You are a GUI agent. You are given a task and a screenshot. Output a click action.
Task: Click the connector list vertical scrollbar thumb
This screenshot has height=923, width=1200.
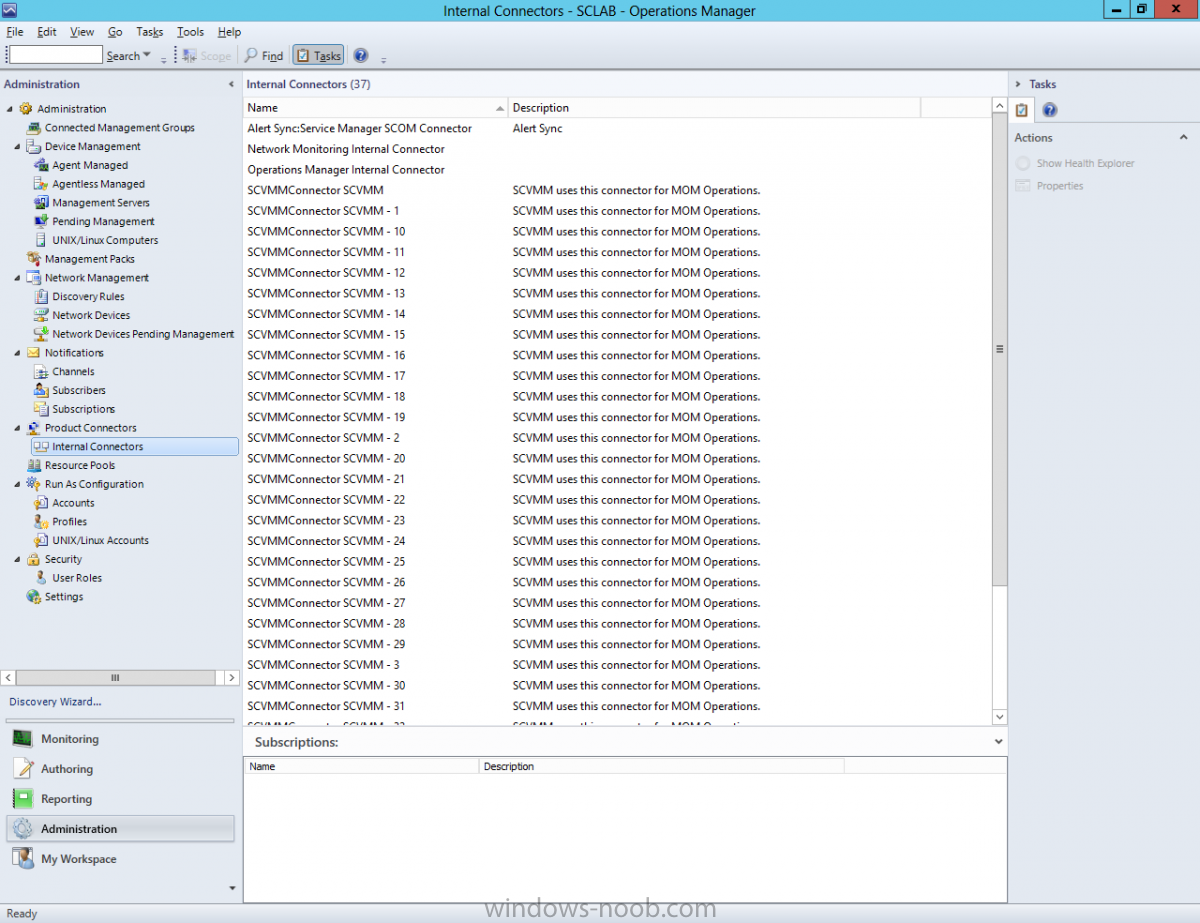click(x=999, y=349)
